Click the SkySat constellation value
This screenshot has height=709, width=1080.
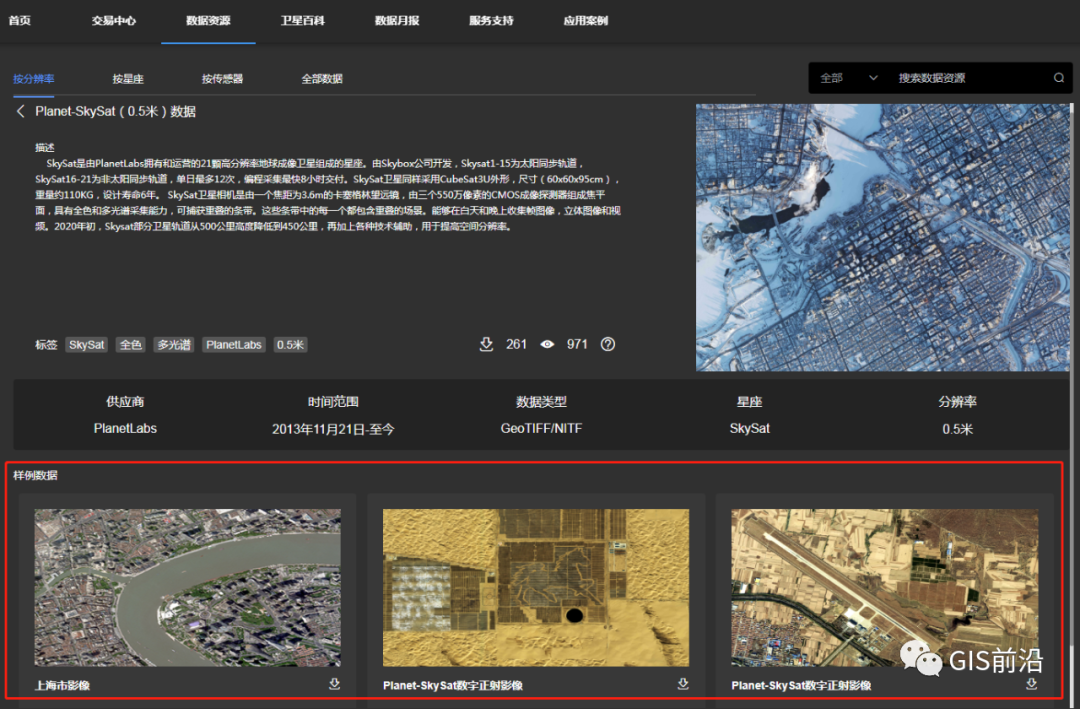749,429
